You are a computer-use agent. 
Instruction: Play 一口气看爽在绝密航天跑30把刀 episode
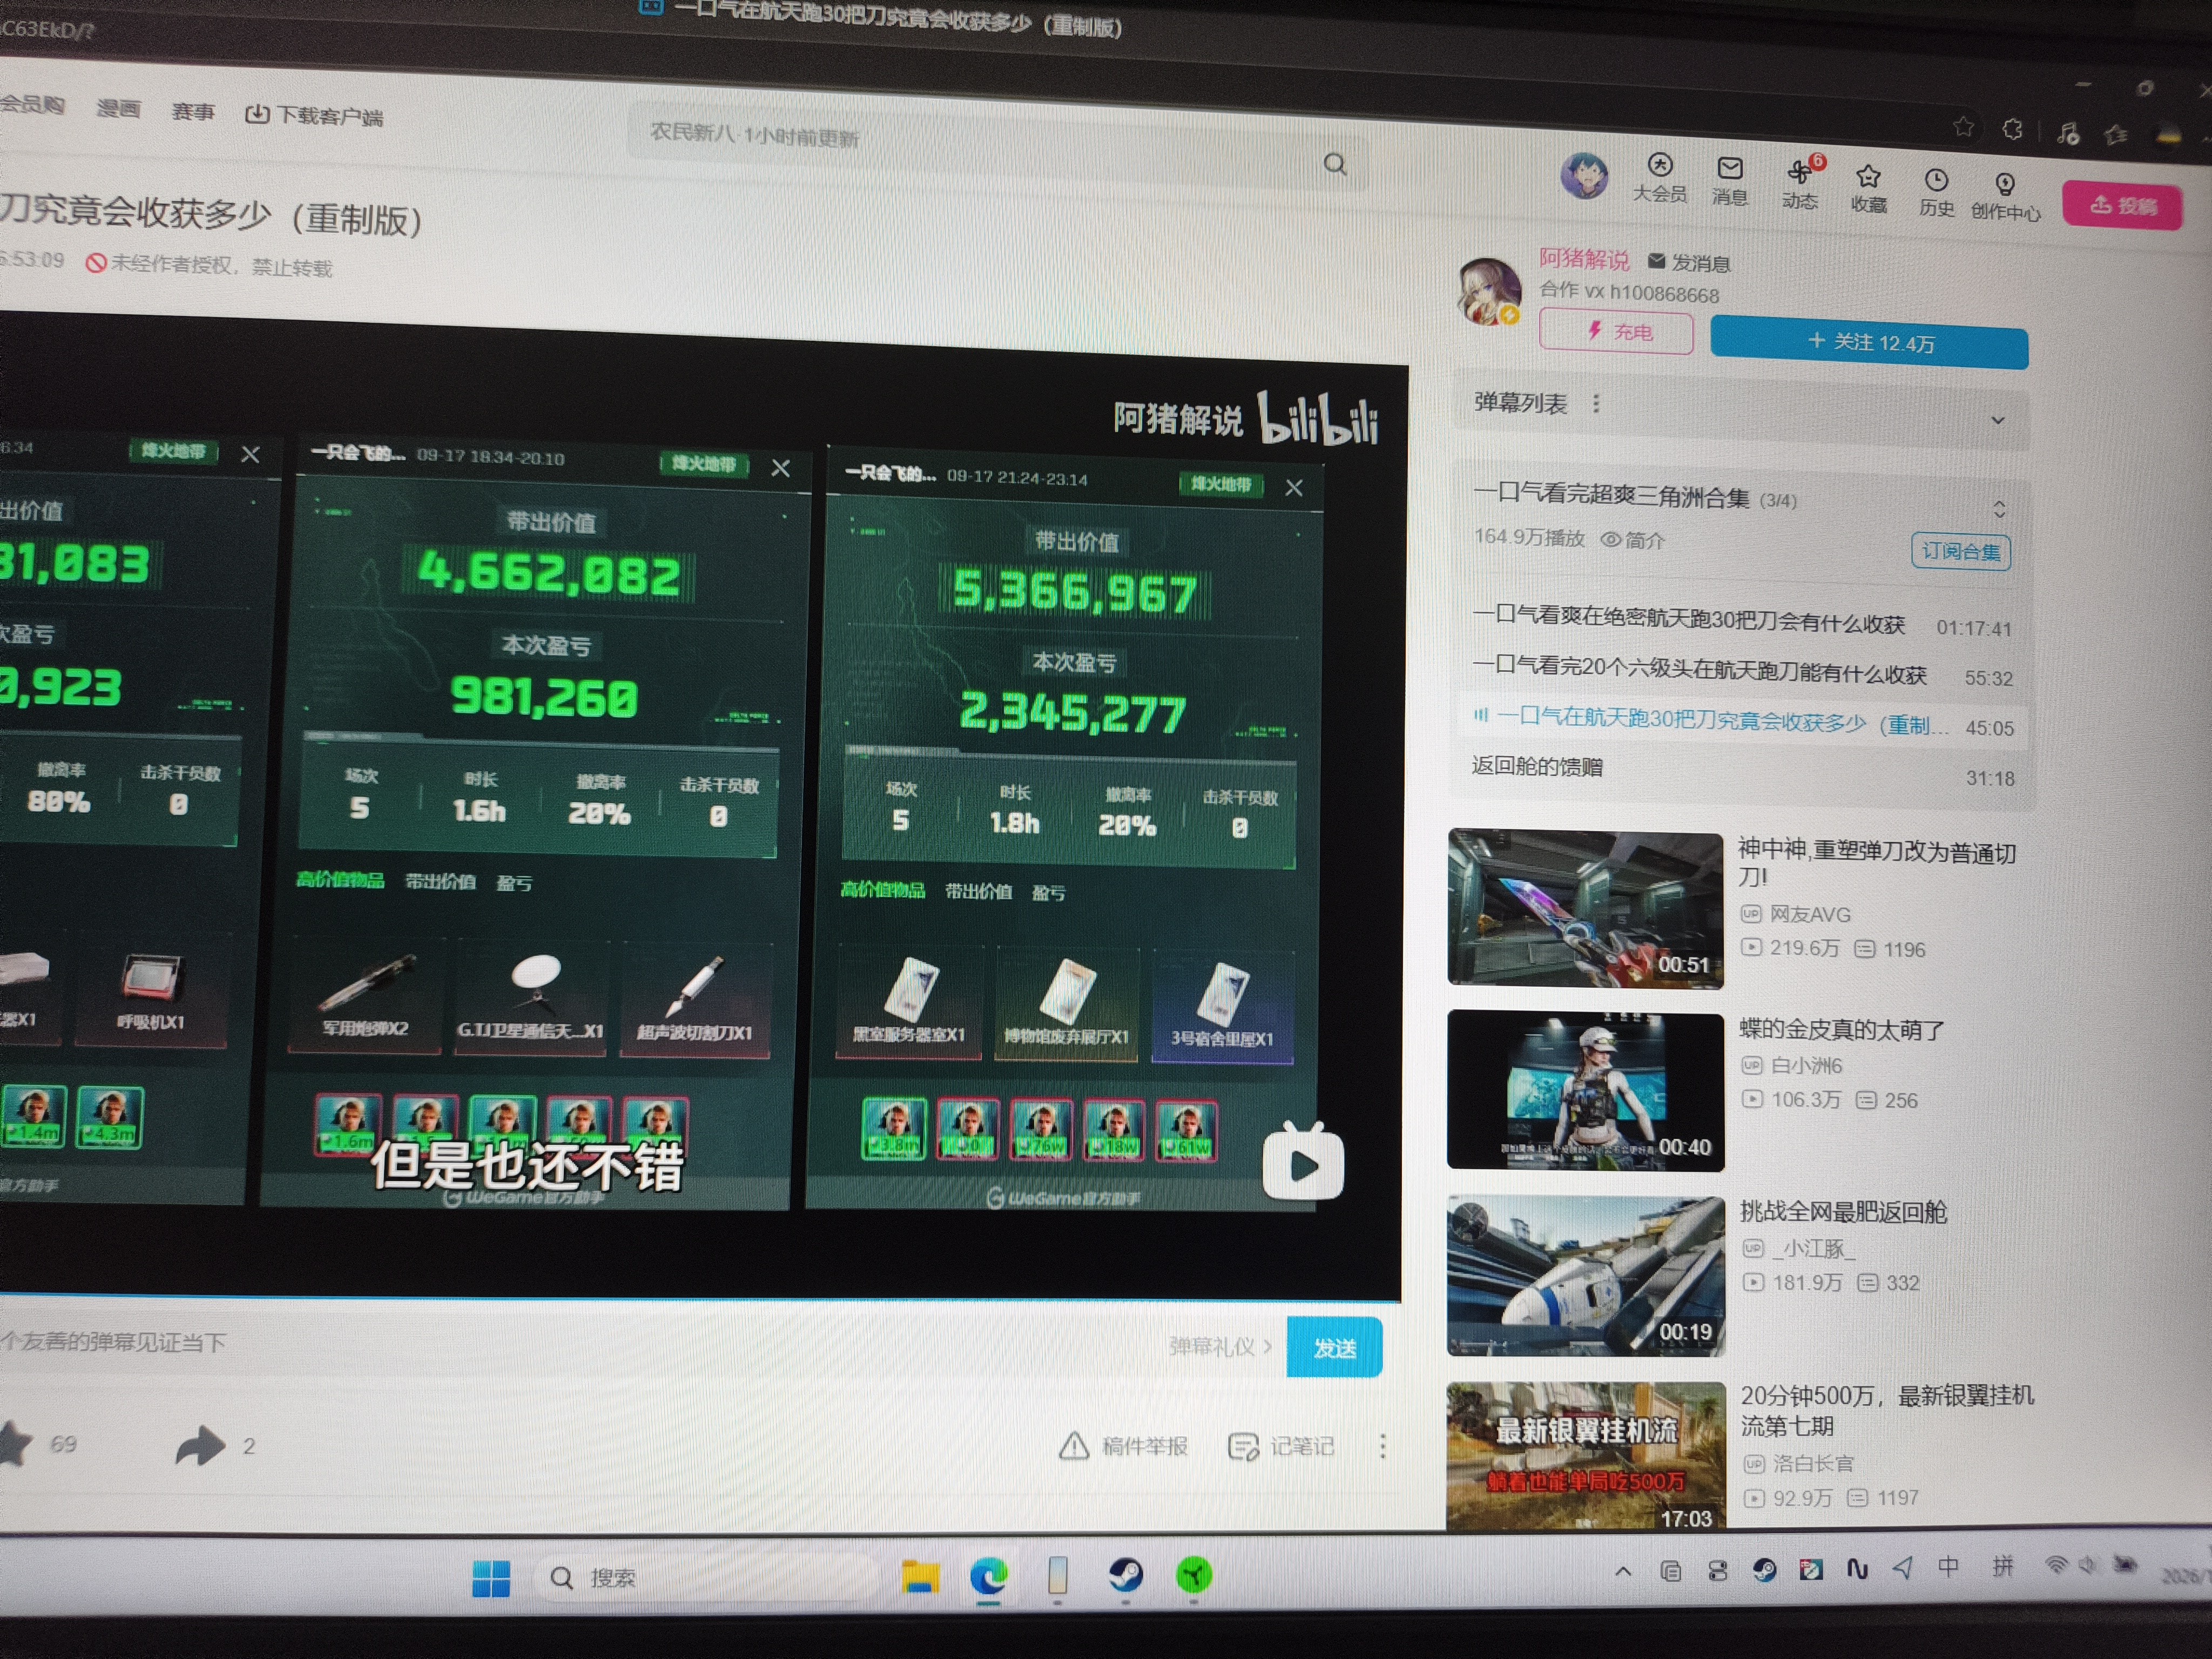1742,622
